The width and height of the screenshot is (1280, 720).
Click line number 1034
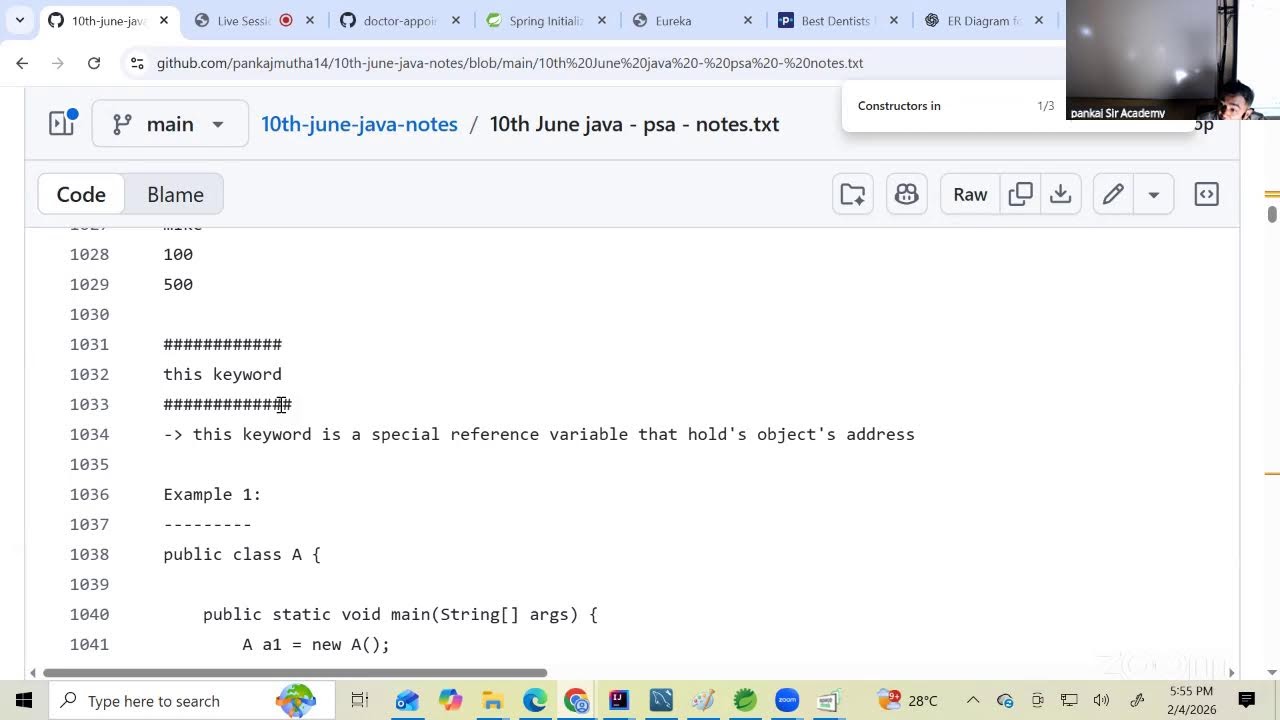coord(89,434)
